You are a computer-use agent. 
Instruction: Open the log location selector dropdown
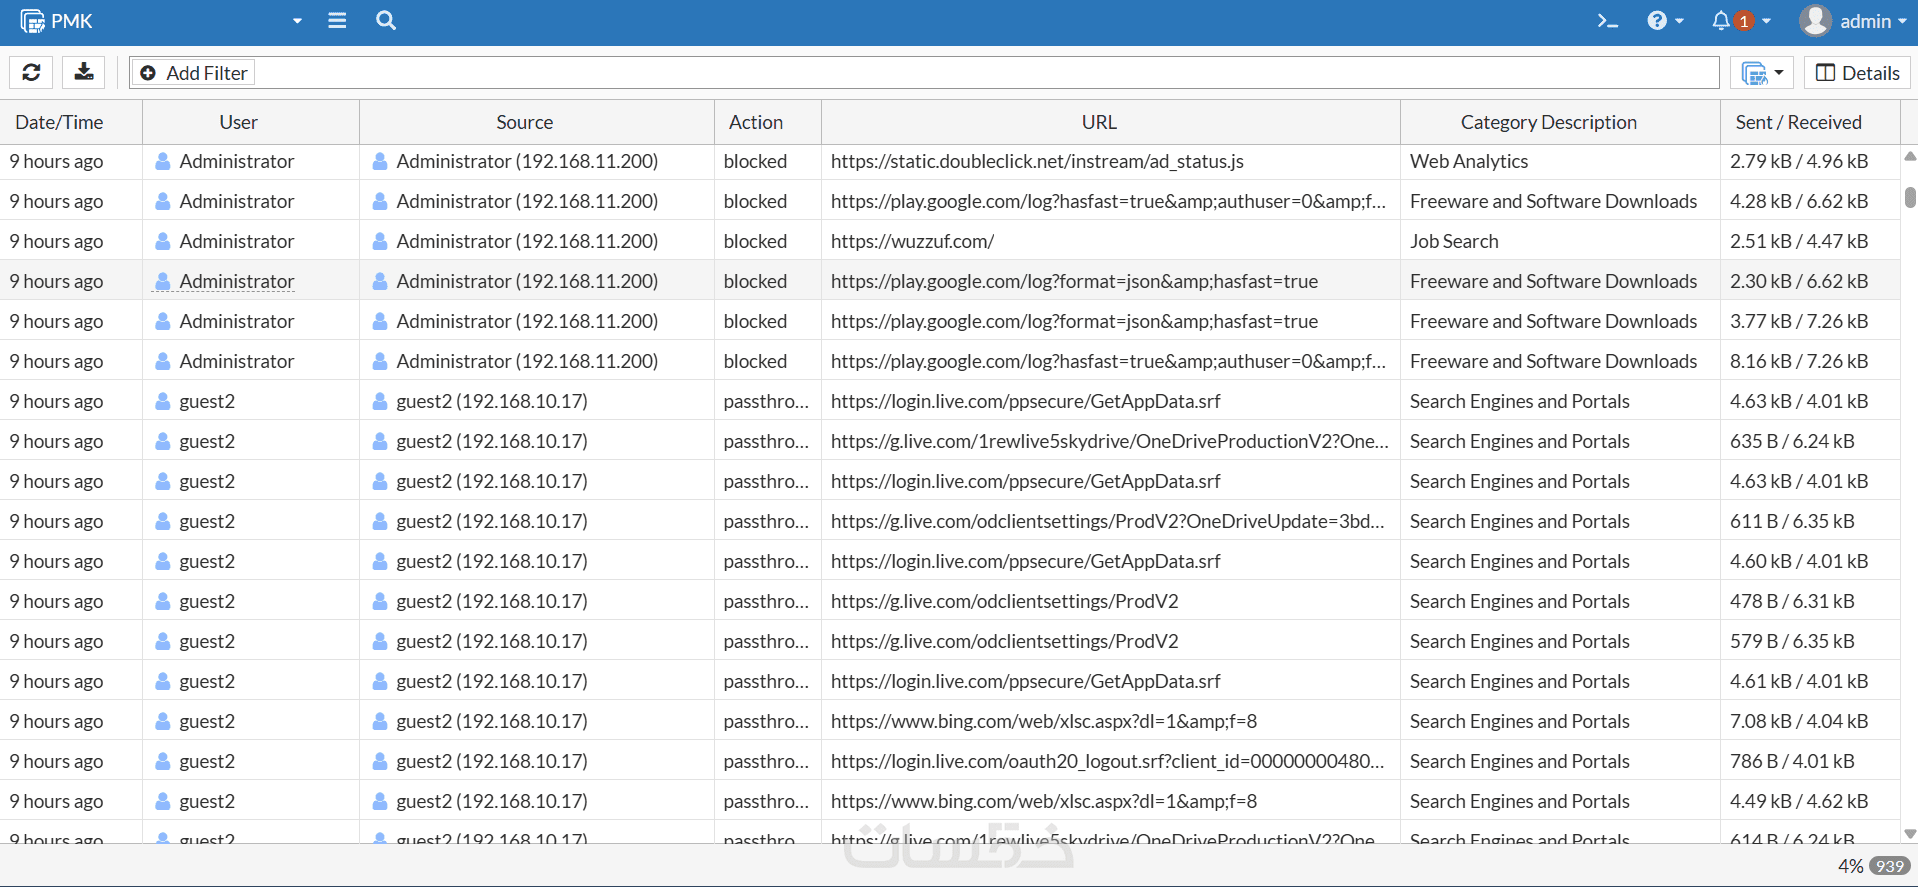click(x=1761, y=73)
